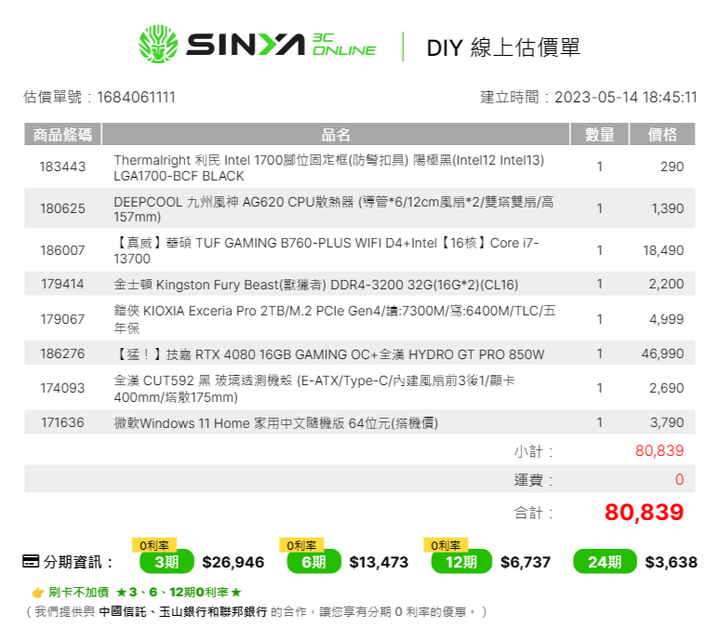The image size is (720, 641).
Task: Click the 數量 column header
Action: 599,135
